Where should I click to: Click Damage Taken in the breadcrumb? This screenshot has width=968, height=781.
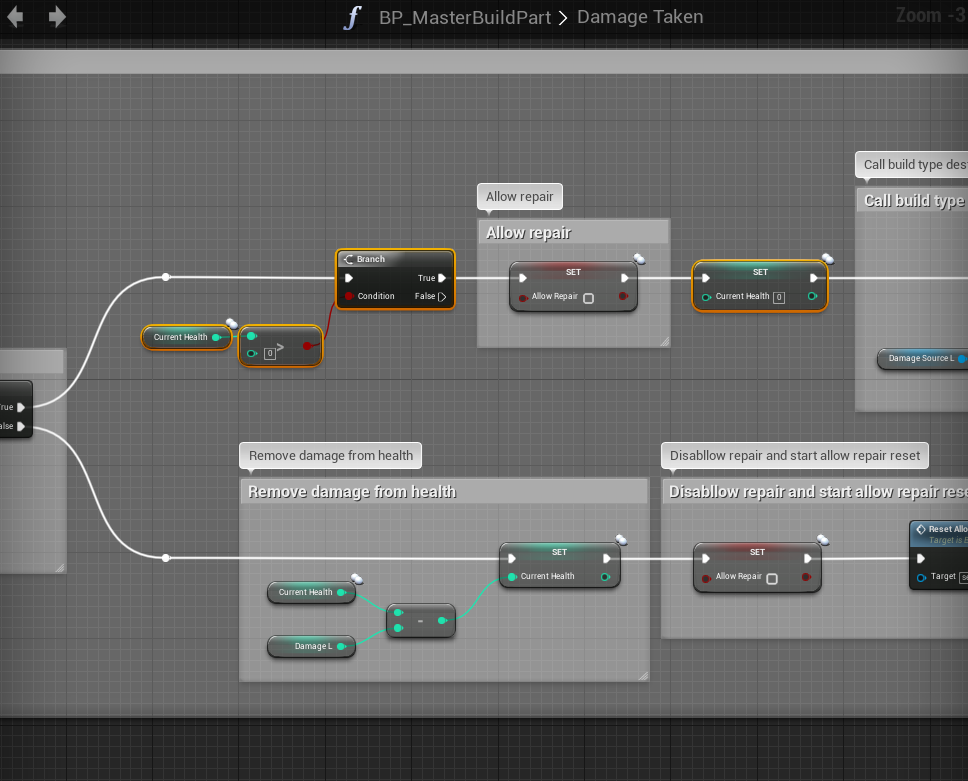[640, 18]
